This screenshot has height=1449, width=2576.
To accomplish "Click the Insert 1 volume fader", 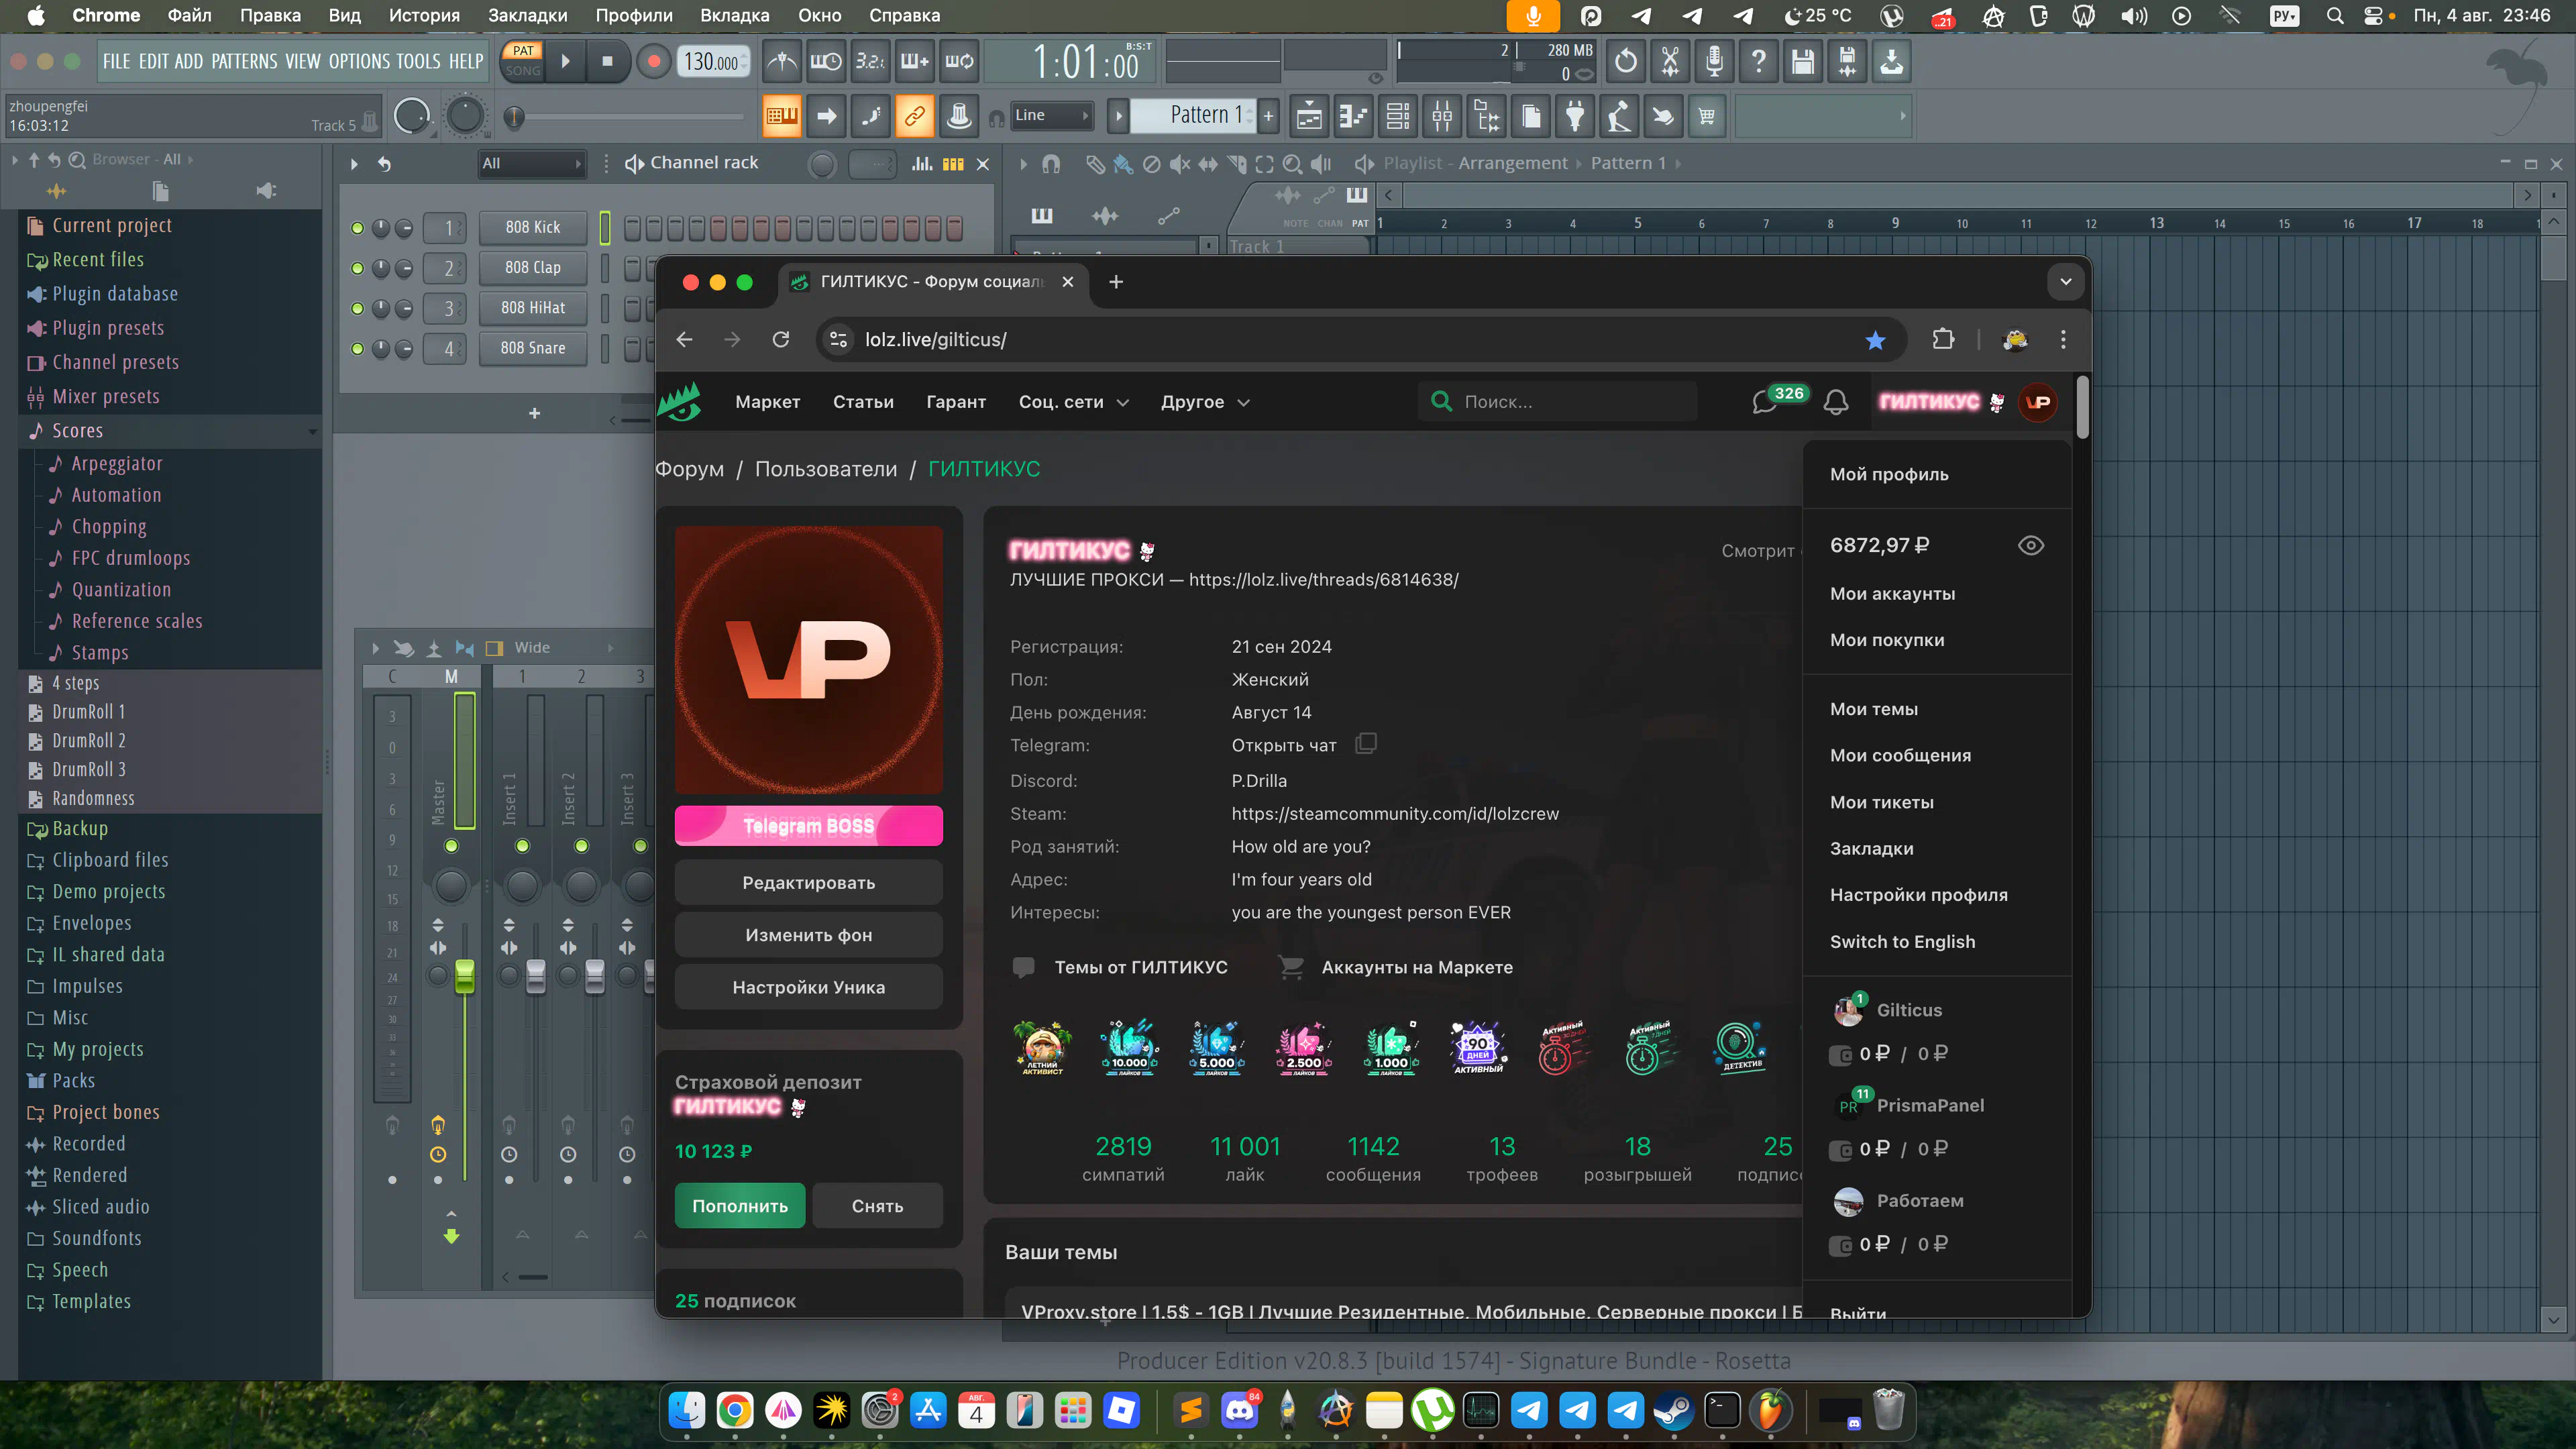I will pyautogui.click(x=535, y=976).
